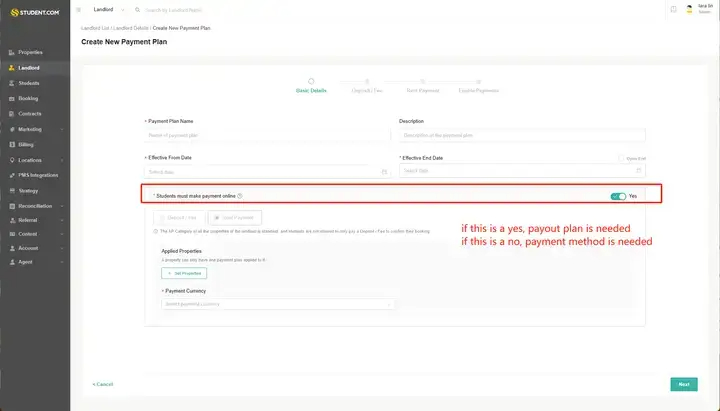Click the Locations pin icon
Viewport: 720px width, 411px height.
[12, 160]
